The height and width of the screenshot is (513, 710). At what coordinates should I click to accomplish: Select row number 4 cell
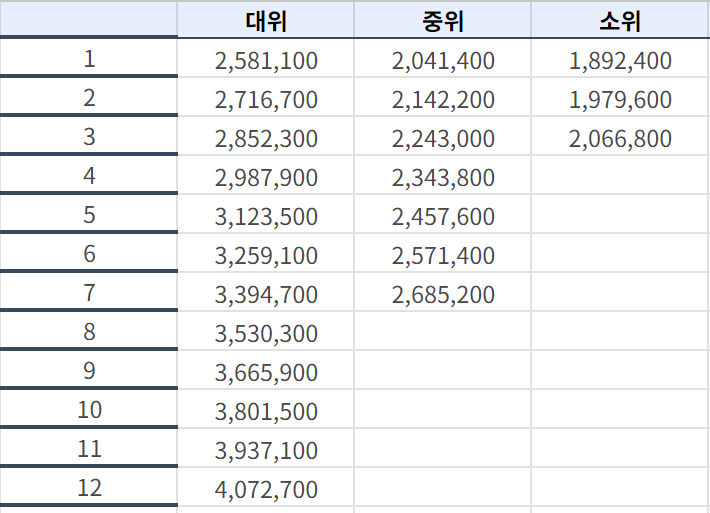point(89,175)
